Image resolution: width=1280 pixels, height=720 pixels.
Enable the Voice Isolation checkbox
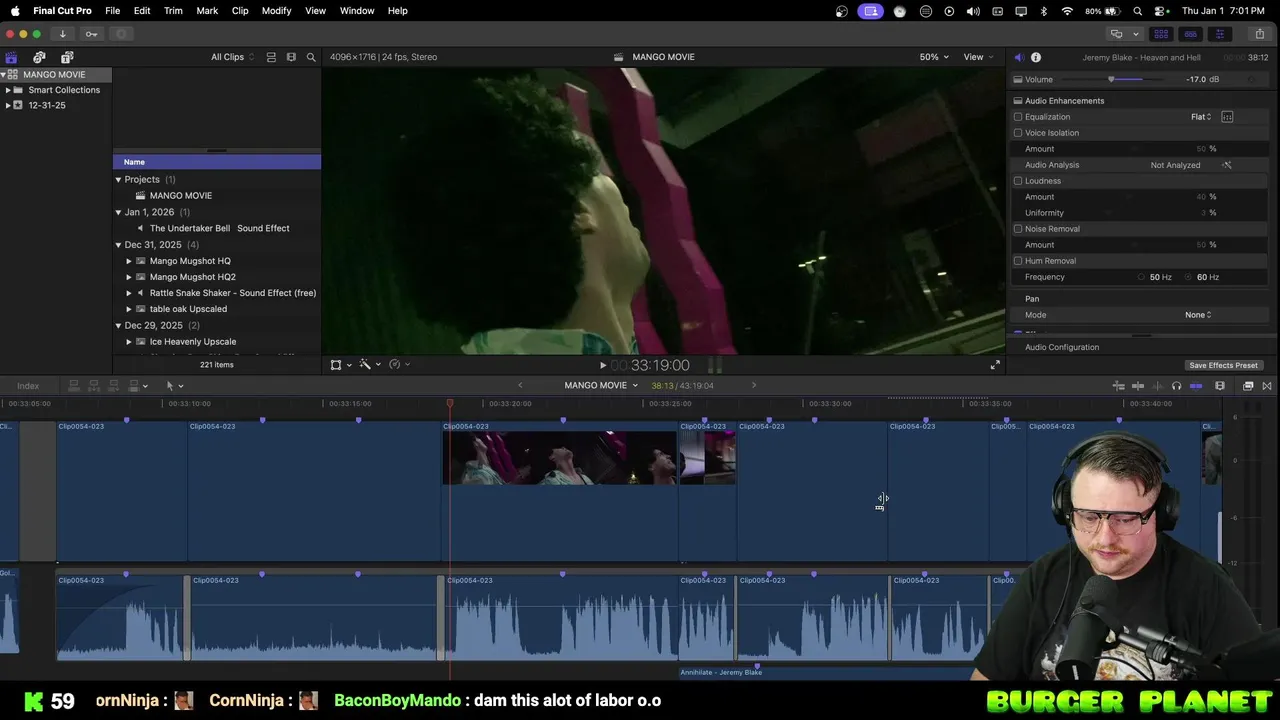[1018, 133]
